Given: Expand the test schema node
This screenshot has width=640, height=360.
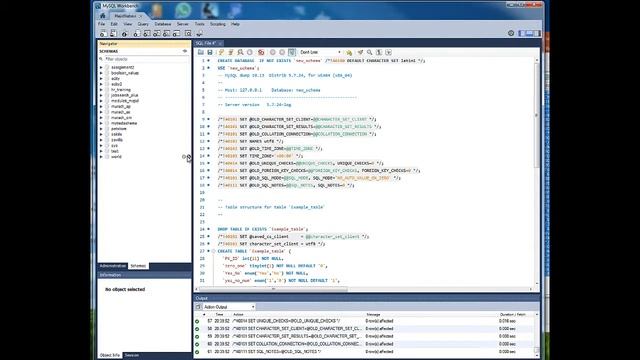Looking at the screenshot, I should [101, 151].
